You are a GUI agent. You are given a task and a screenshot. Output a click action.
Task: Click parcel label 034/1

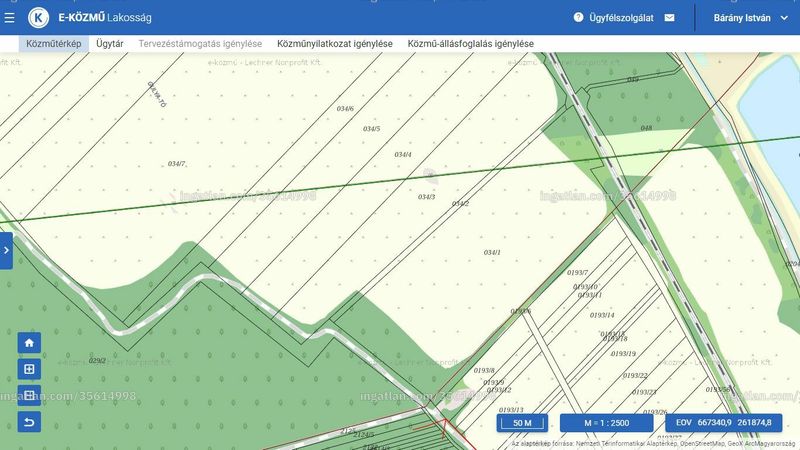(x=492, y=253)
